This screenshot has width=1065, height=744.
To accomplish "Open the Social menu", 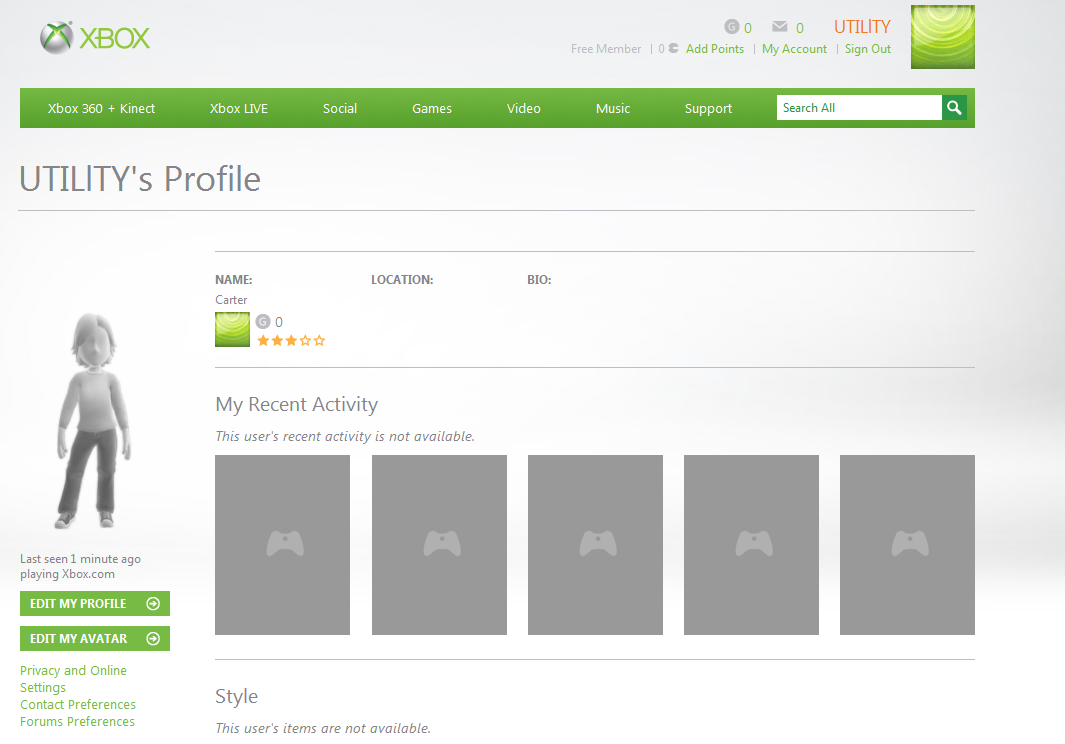I will (340, 109).
